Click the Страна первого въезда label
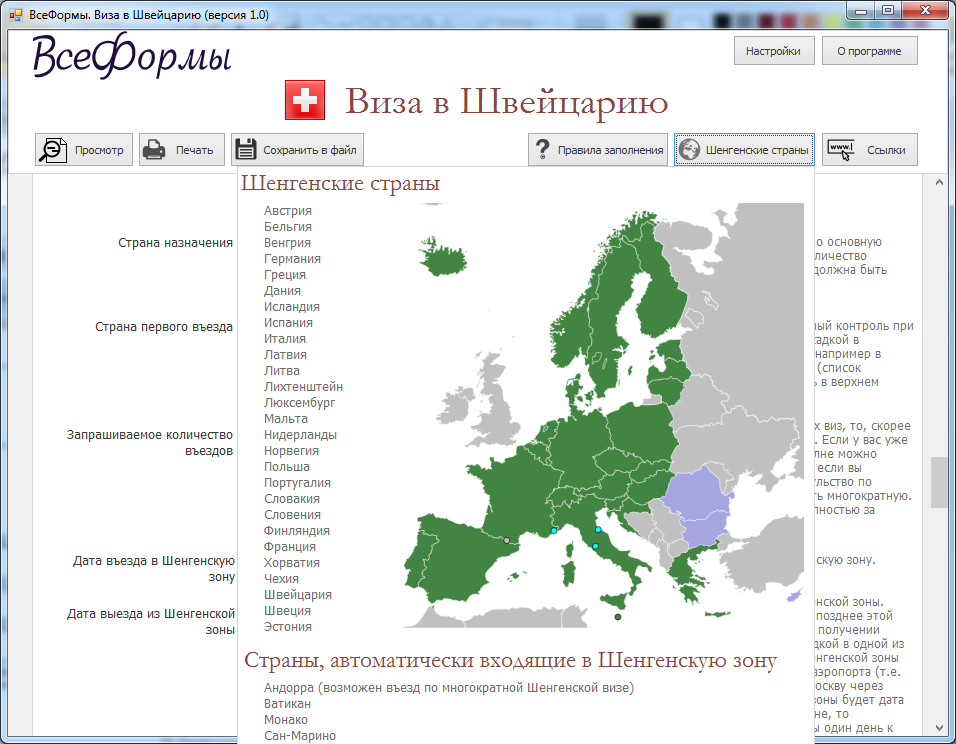The width and height of the screenshot is (956, 744). coord(164,327)
